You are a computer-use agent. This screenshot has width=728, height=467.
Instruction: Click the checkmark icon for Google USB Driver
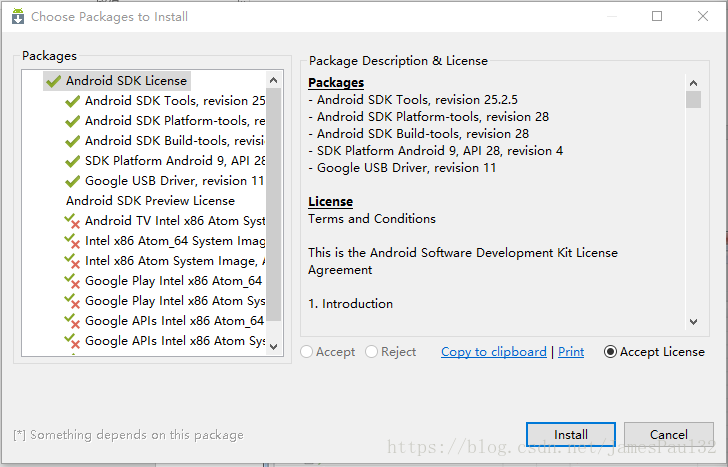(72, 181)
